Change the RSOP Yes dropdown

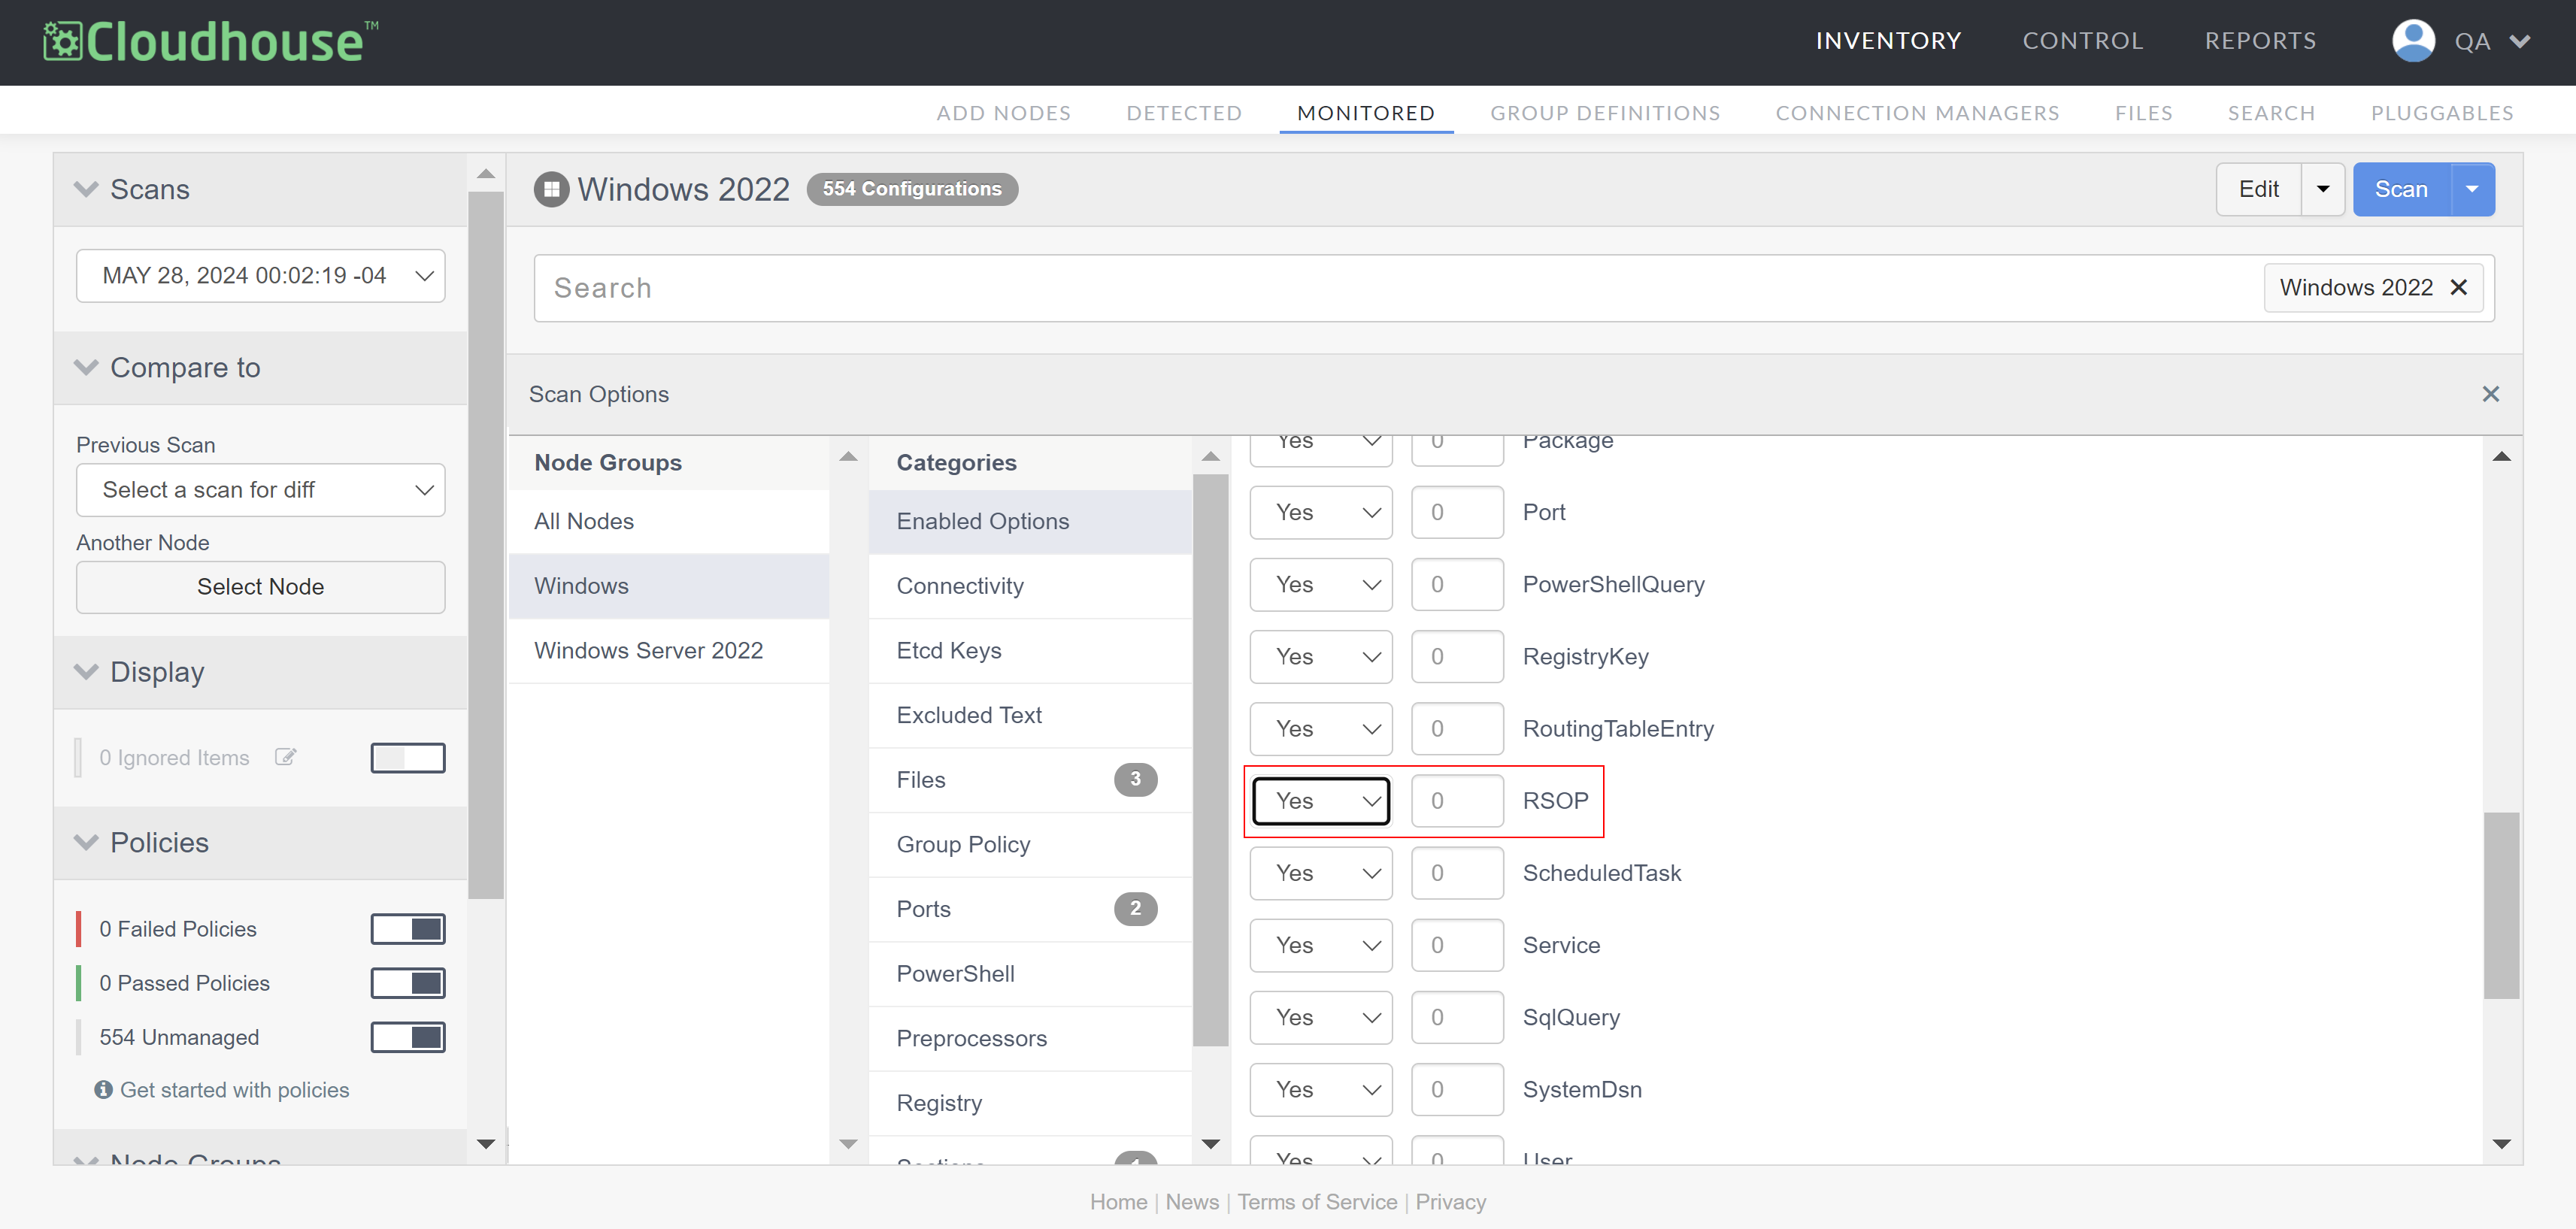1321,801
